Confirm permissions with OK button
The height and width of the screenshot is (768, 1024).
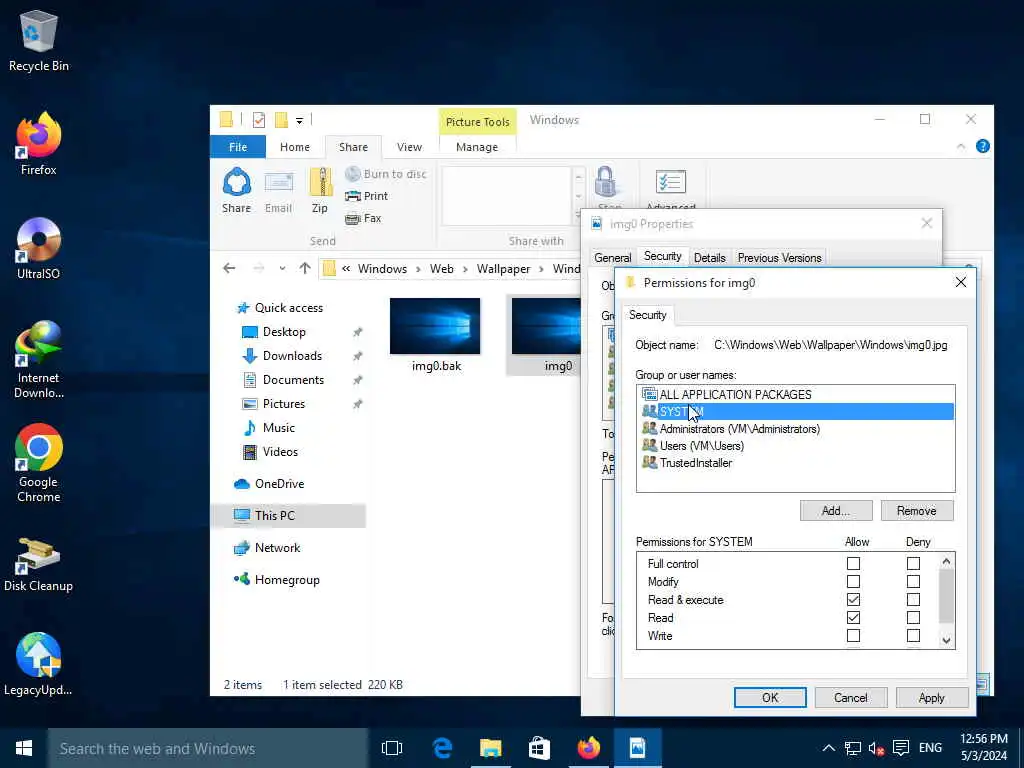coord(770,697)
